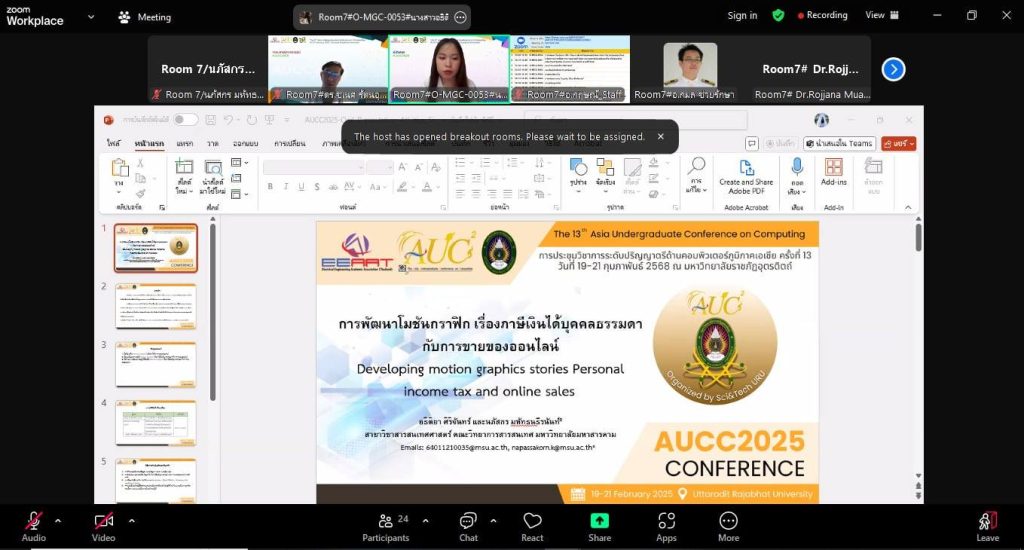Open the File tab in PowerPoint
This screenshot has width=1024, height=550.
114,143
